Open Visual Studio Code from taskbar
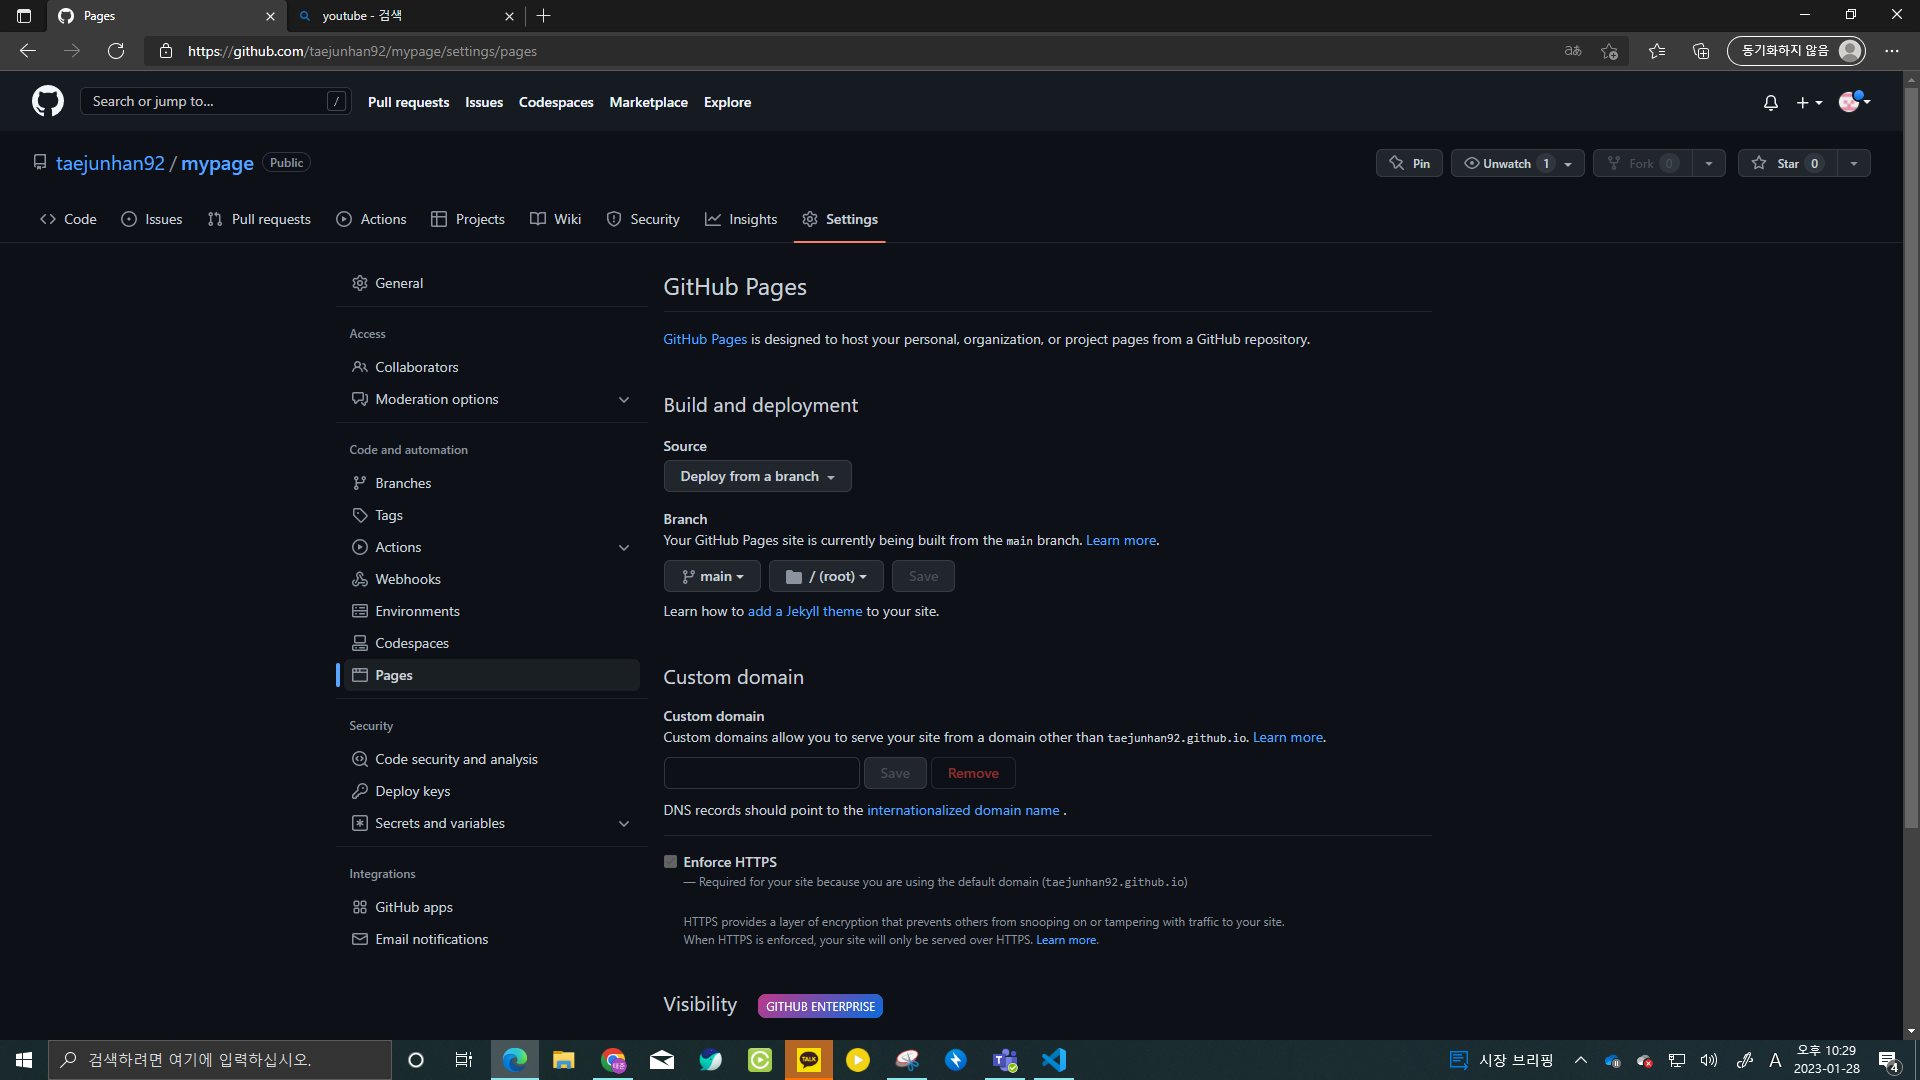Screen dimensions: 1920x1080 [1054, 1060]
